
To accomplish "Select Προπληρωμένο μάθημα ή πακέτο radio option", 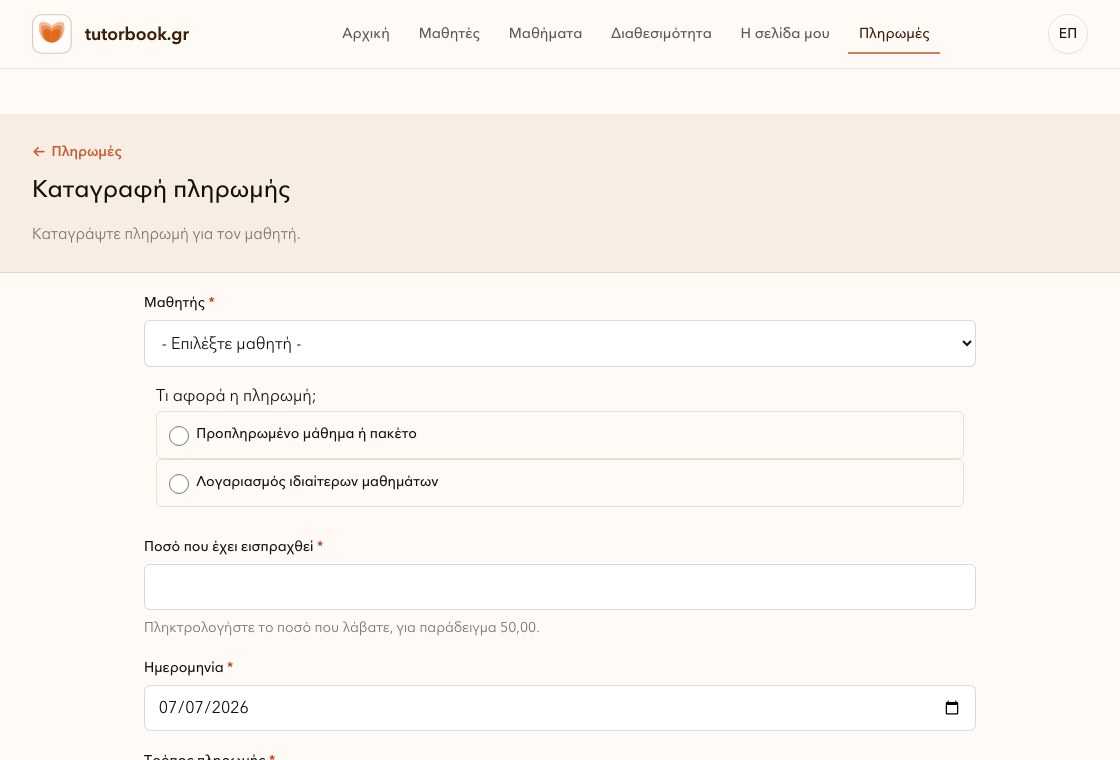I will 179,436.
